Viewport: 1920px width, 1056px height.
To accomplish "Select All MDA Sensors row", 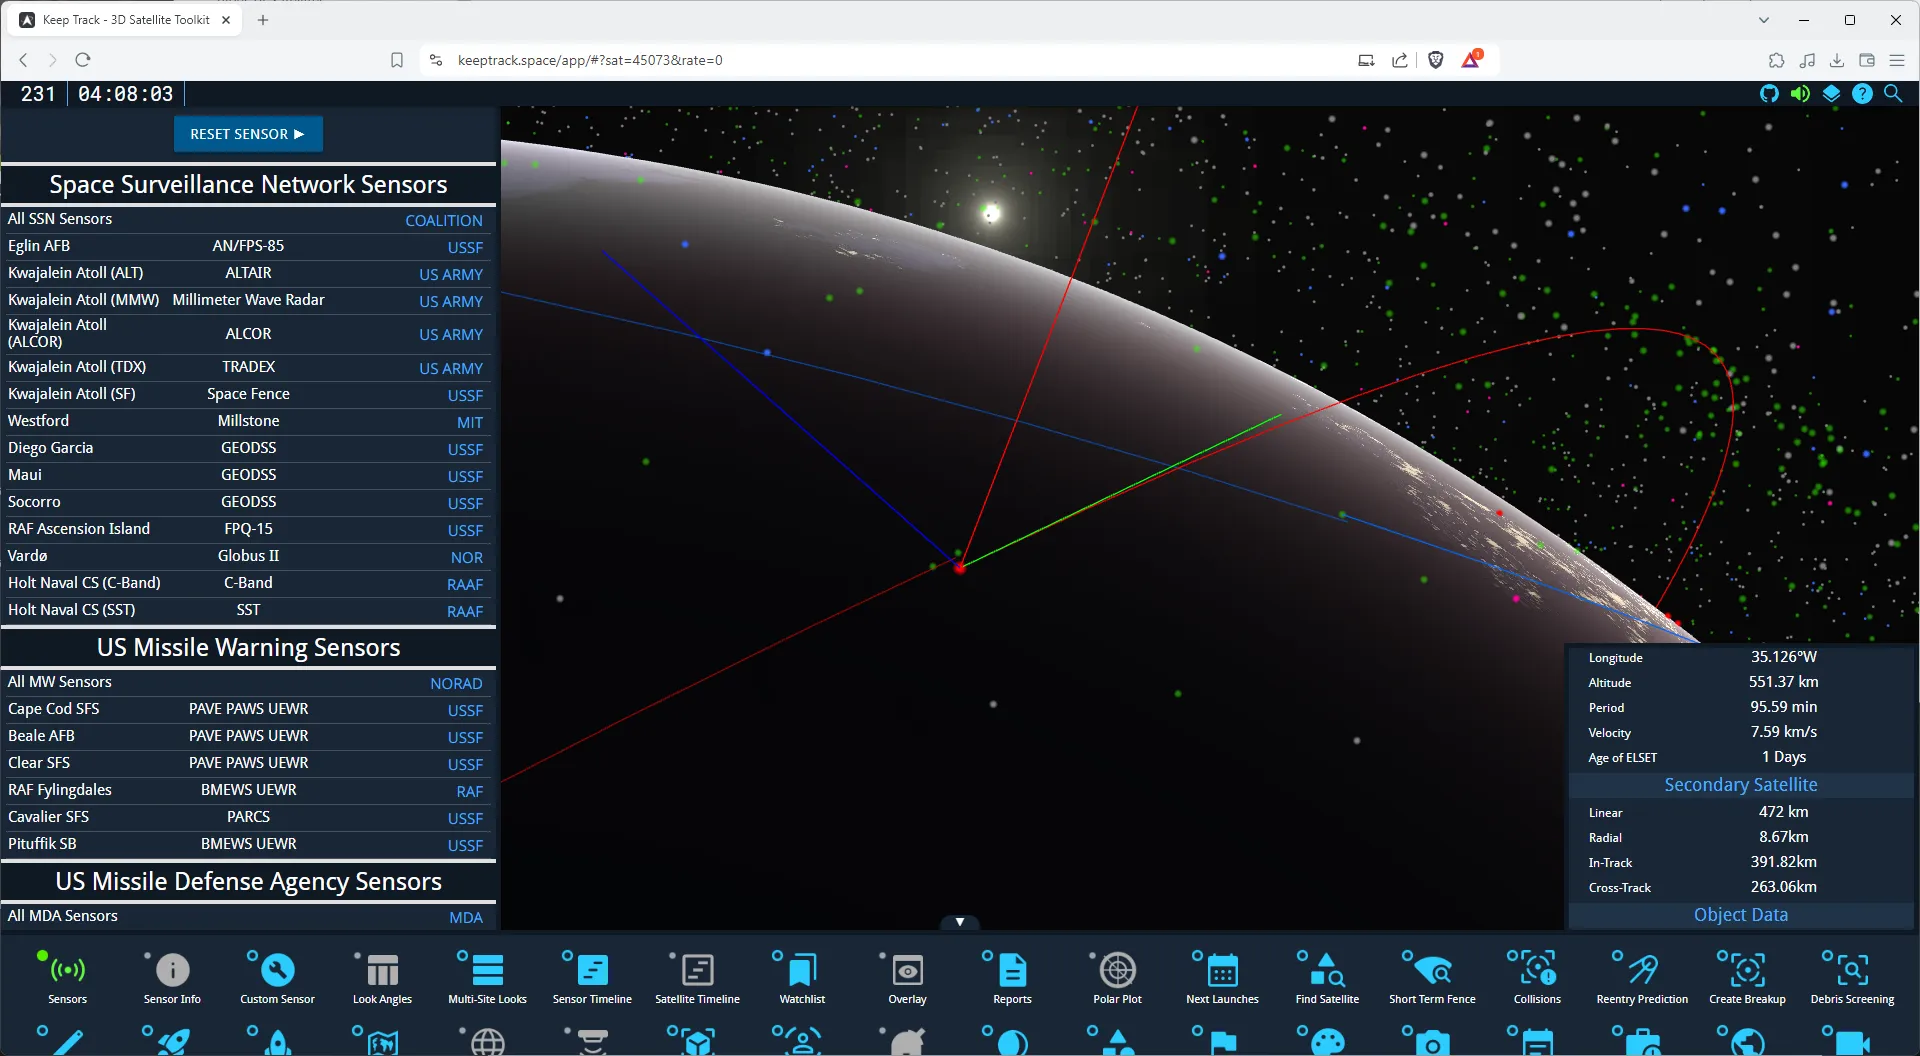I will pyautogui.click(x=246, y=916).
